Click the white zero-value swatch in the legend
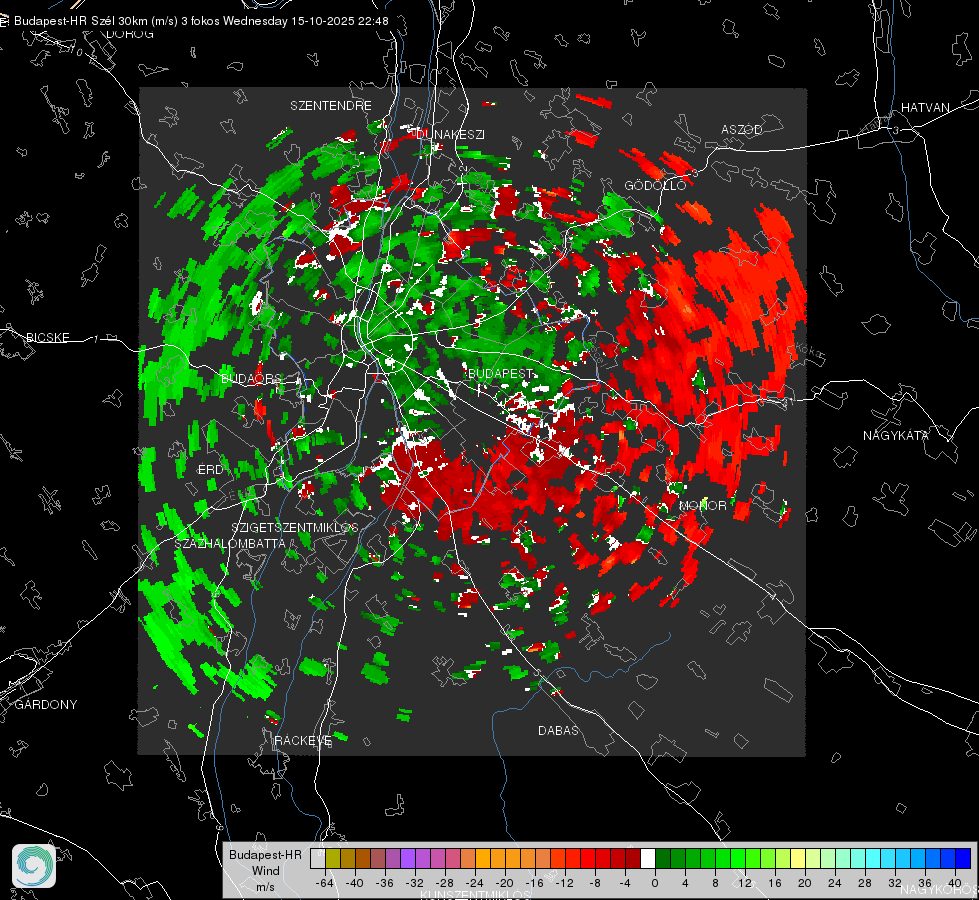 click(x=648, y=859)
